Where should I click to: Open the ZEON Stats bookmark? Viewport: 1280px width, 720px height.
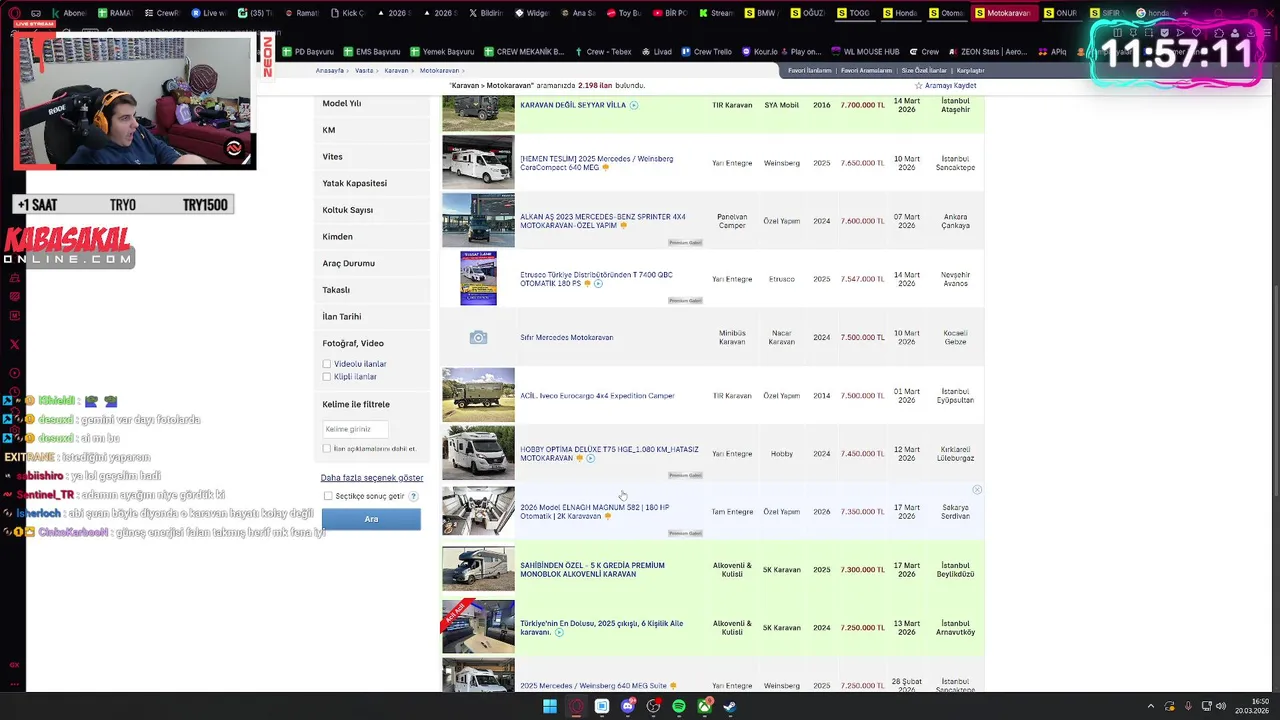coord(987,51)
